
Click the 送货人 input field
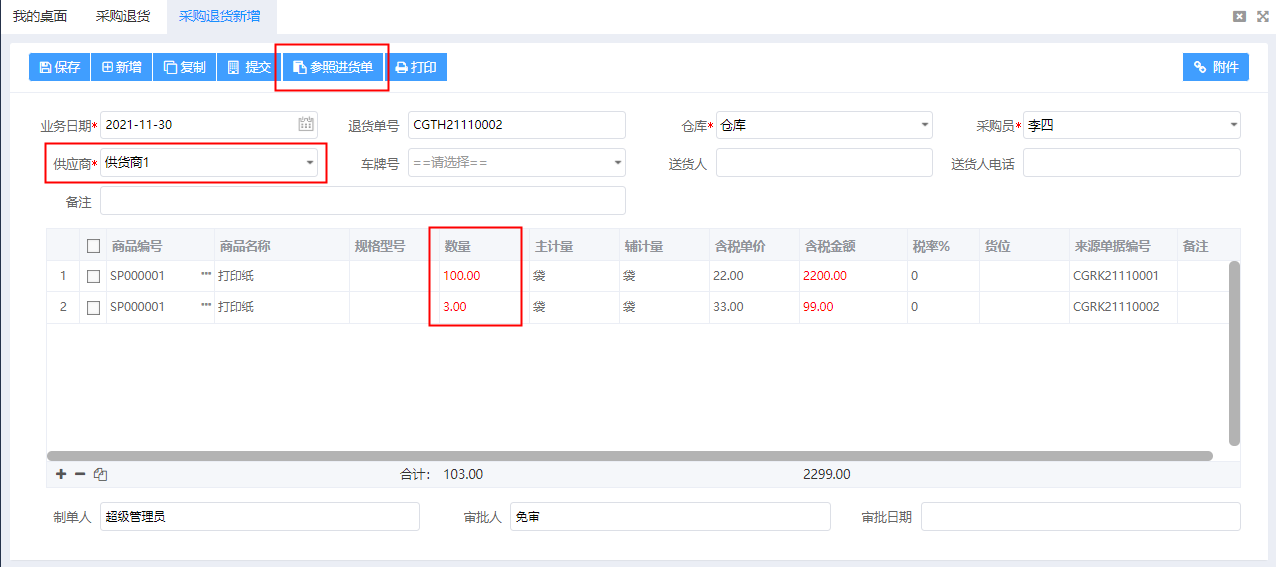[x=824, y=162]
